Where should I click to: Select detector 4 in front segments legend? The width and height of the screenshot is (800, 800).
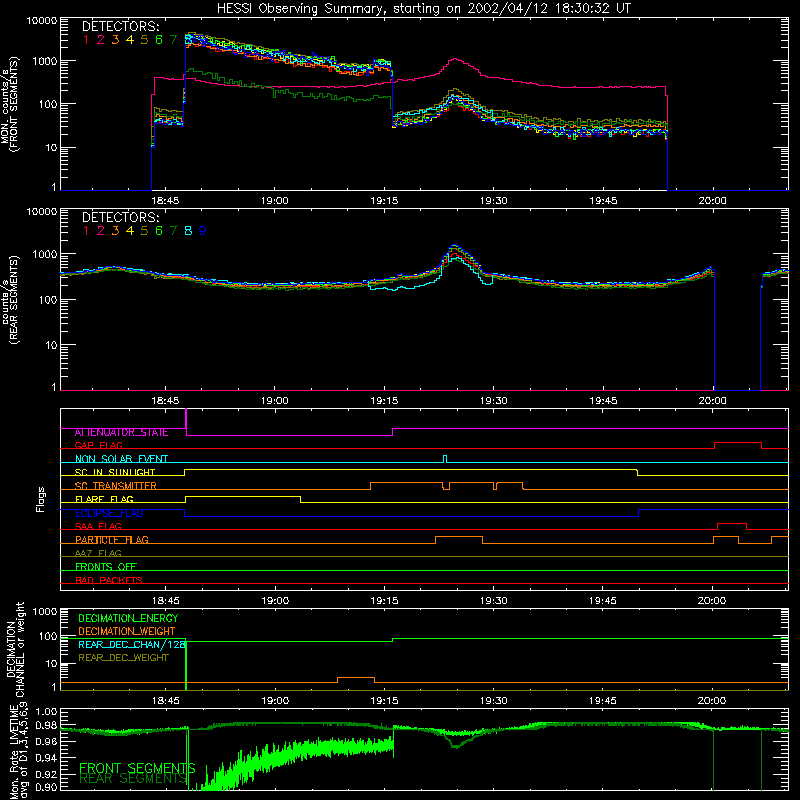pos(130,40)
